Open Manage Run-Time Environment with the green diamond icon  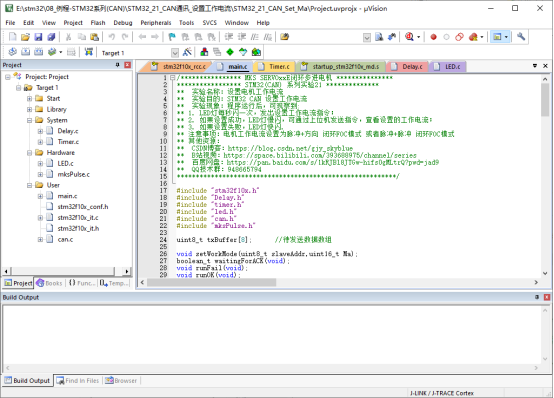(230, 52)
